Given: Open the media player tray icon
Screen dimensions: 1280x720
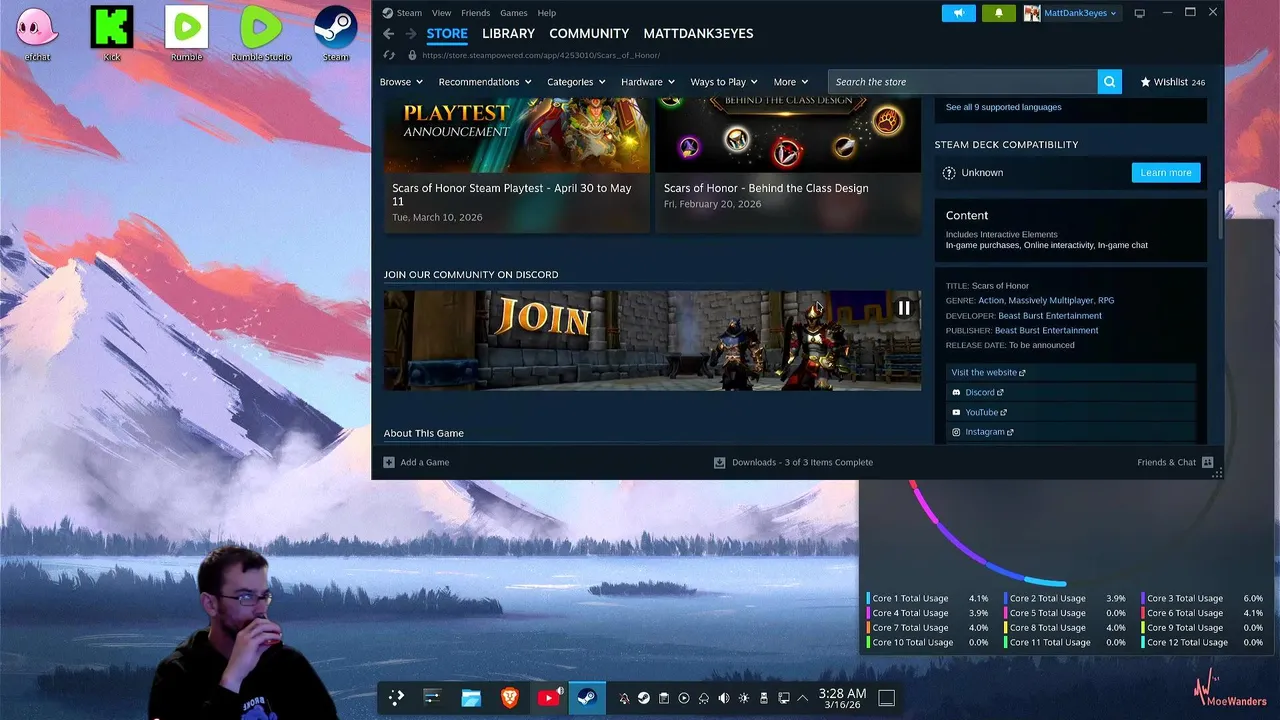Looking at the screenshot, I should (x=684, y=698).
